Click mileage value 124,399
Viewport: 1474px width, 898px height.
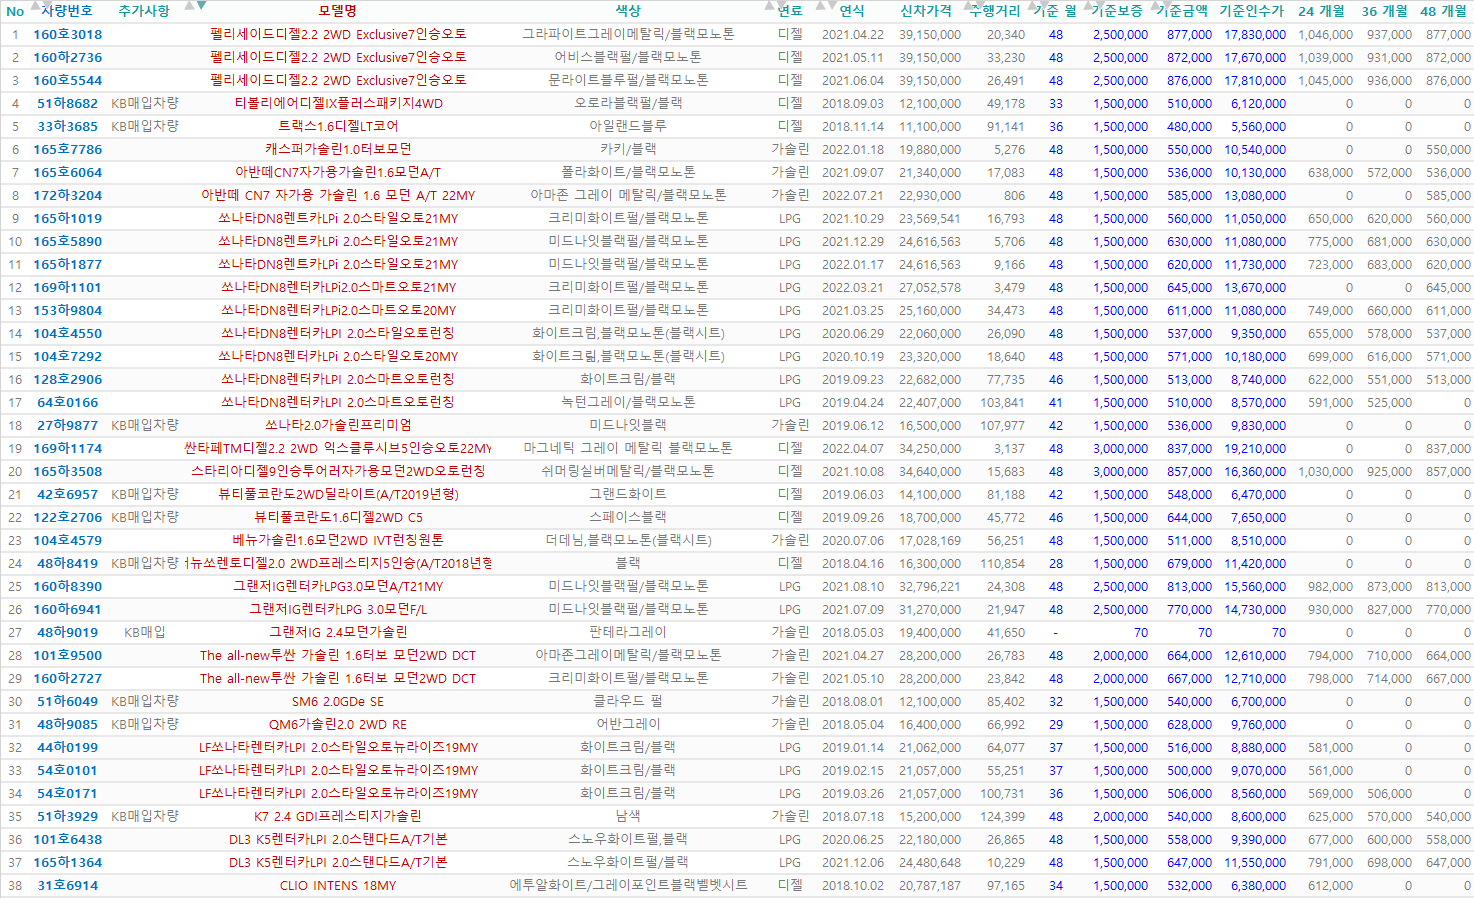click(1002, 816)
